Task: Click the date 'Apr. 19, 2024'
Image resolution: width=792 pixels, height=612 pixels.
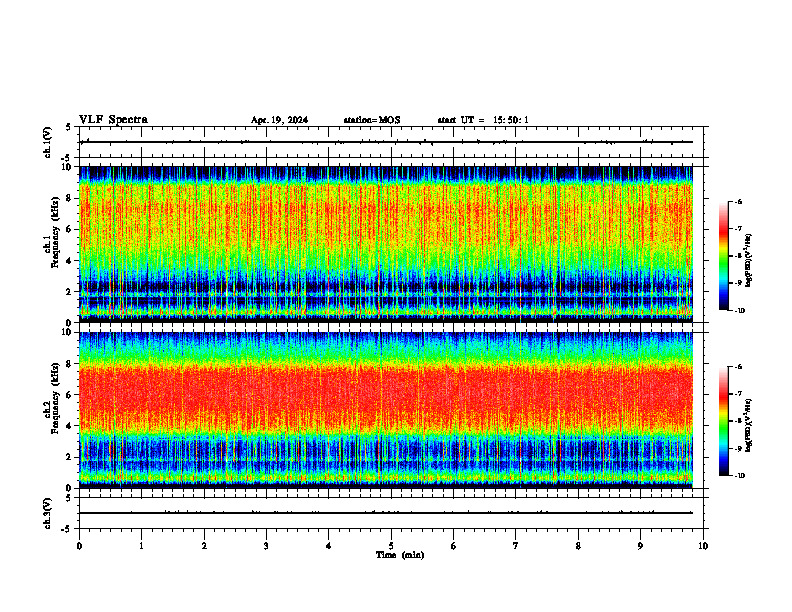Action: [x=279, y=120]
